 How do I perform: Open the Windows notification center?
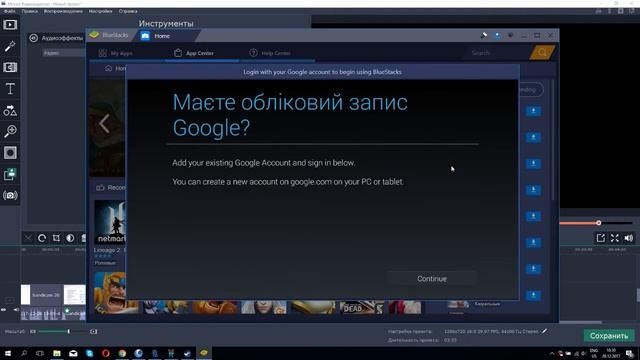click(x=630, y=353)
